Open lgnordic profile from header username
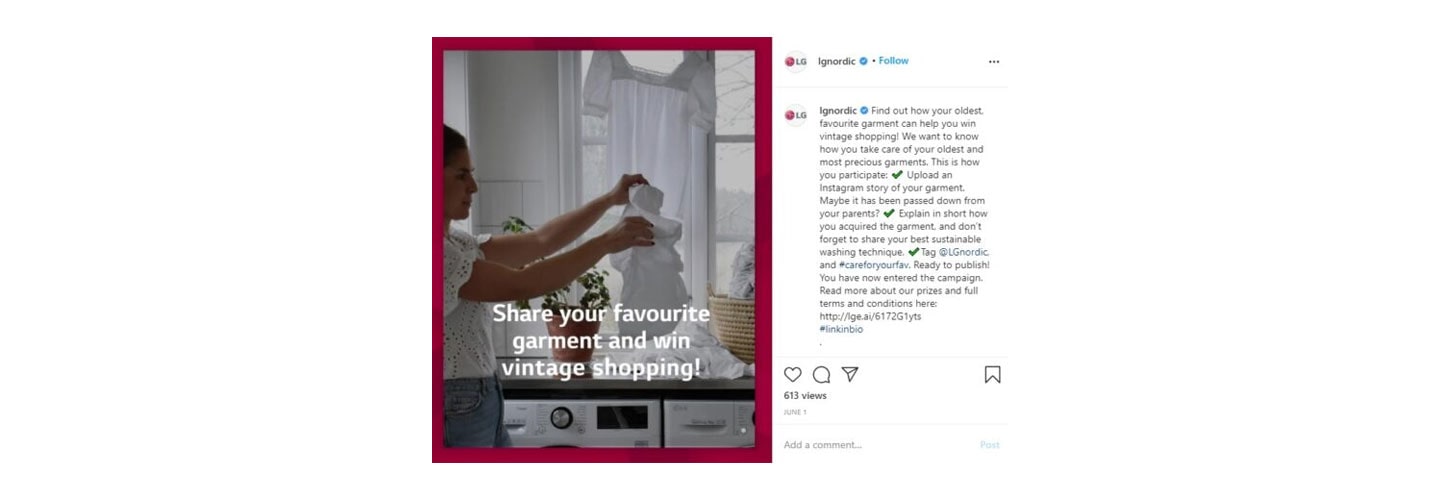The image size is (1440, 500). tap(837, 61)
